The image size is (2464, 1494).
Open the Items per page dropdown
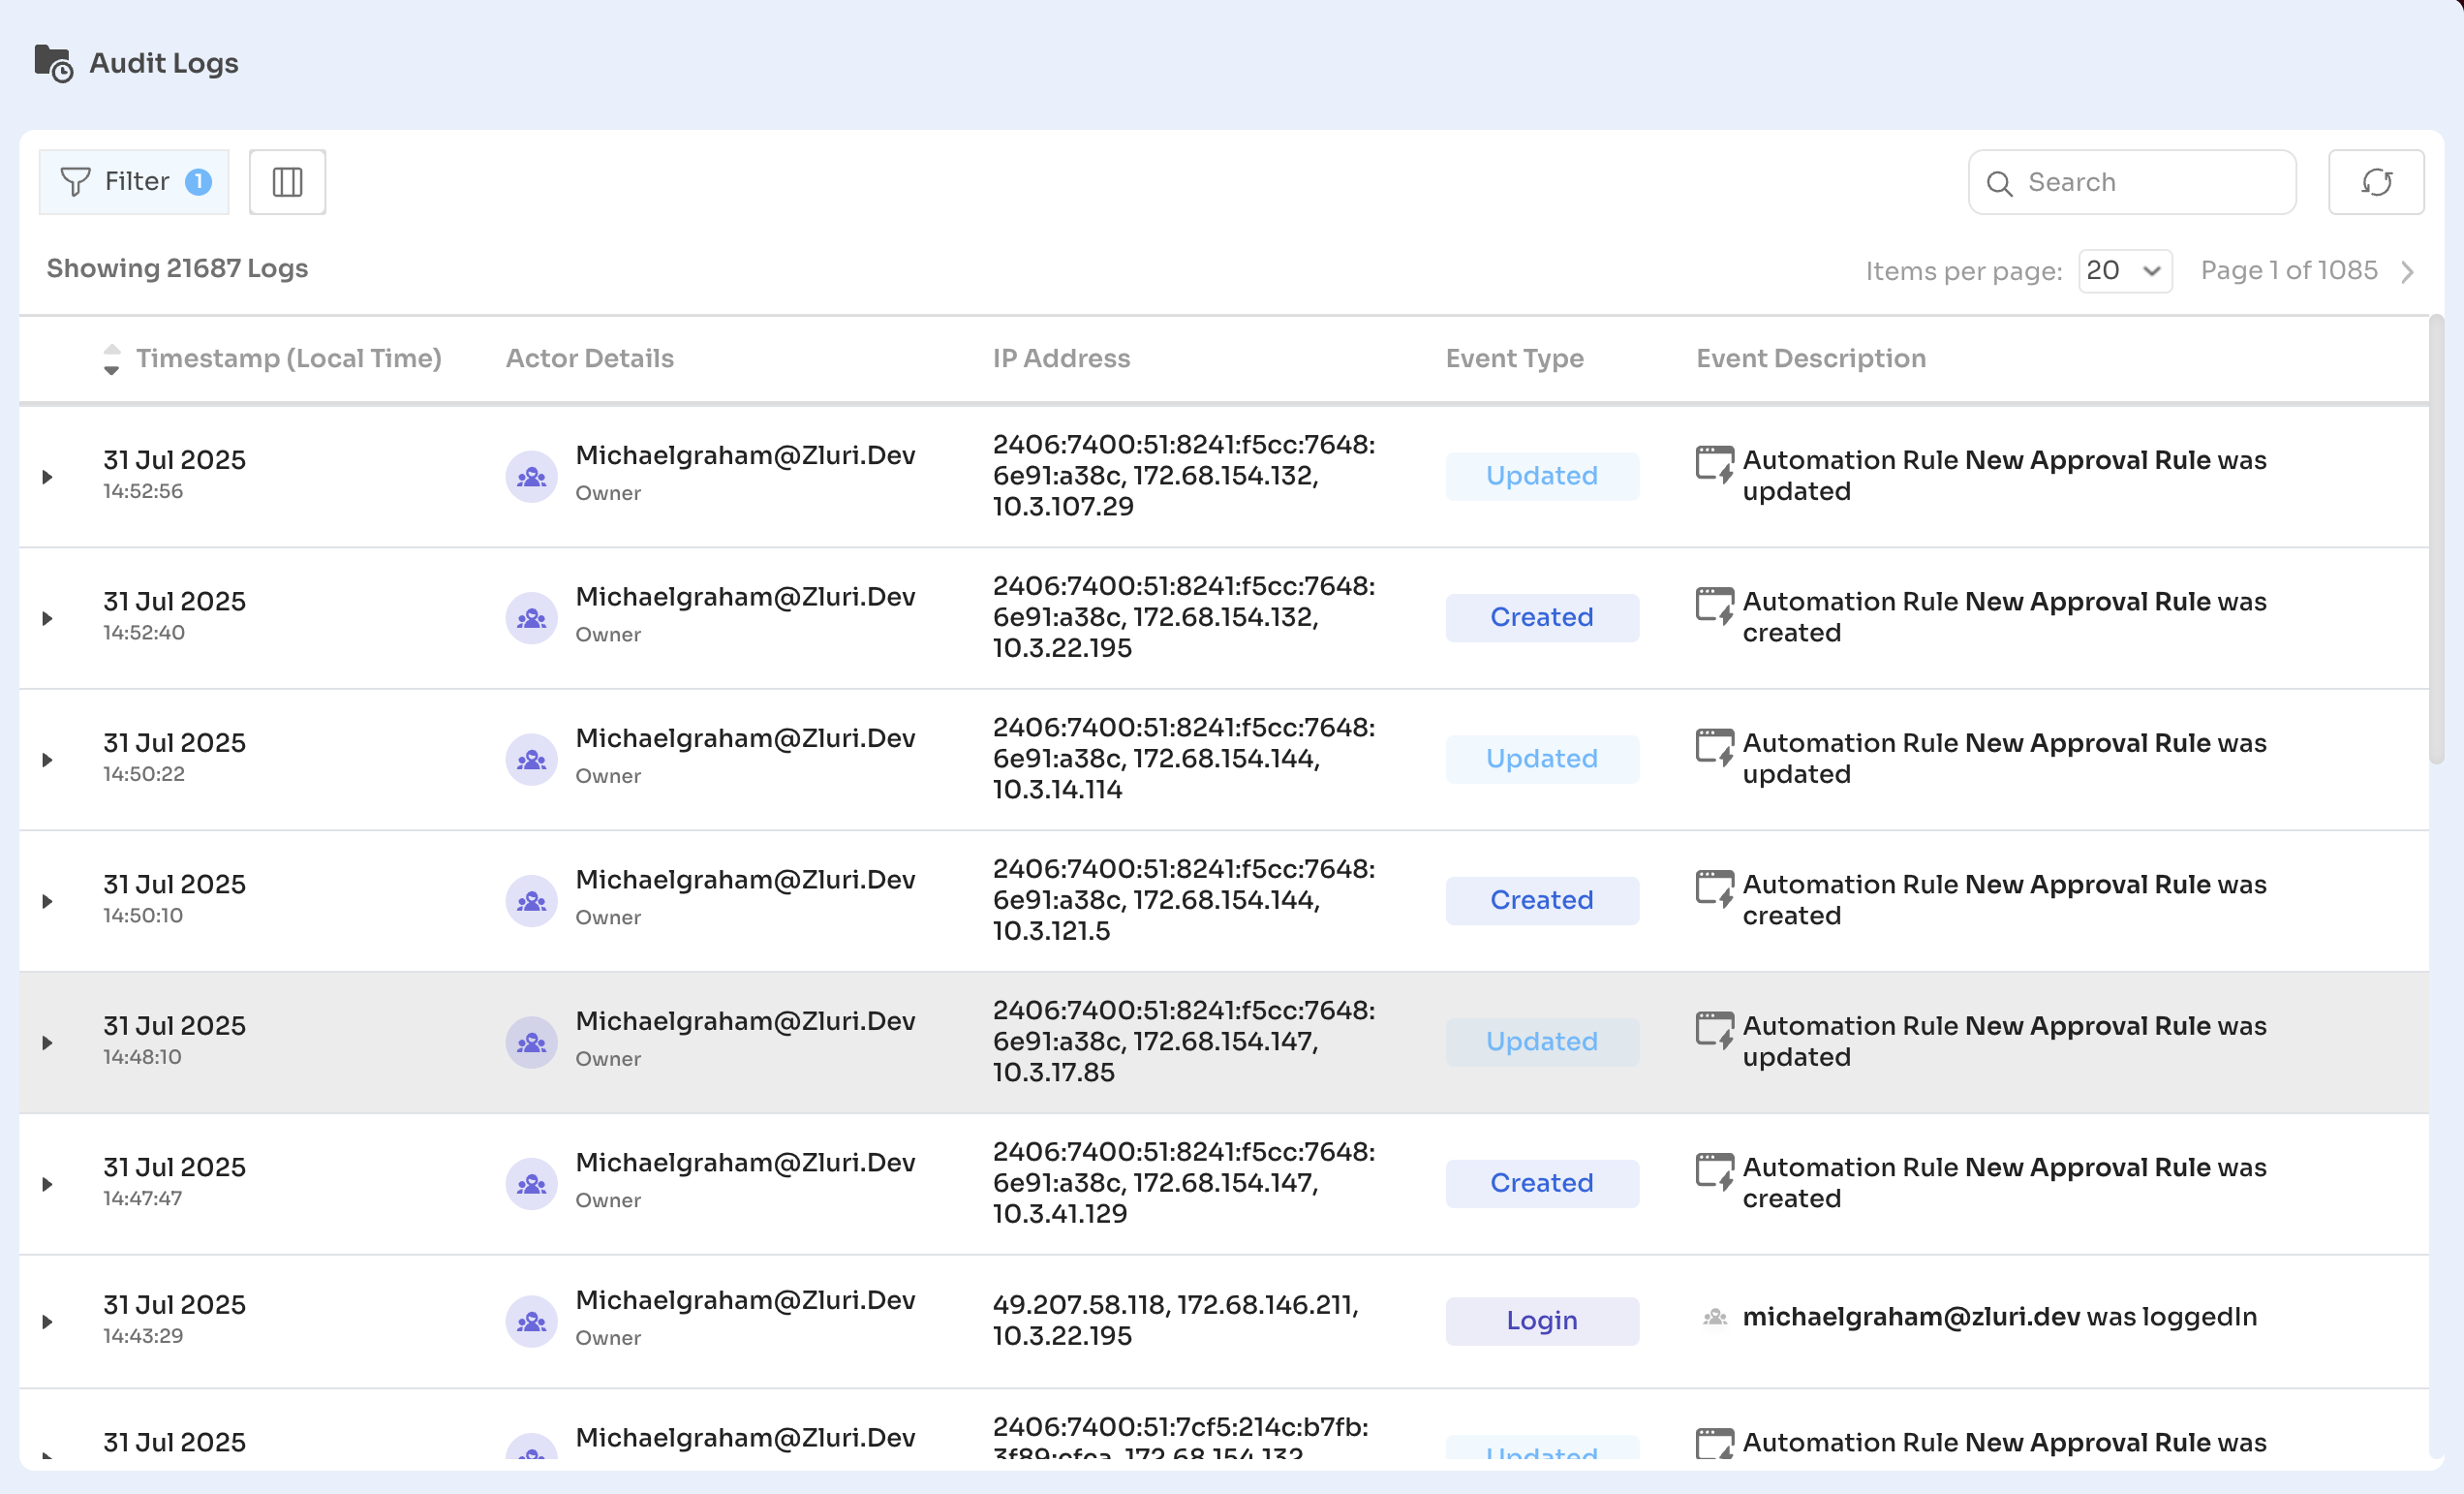(2124, 271)
